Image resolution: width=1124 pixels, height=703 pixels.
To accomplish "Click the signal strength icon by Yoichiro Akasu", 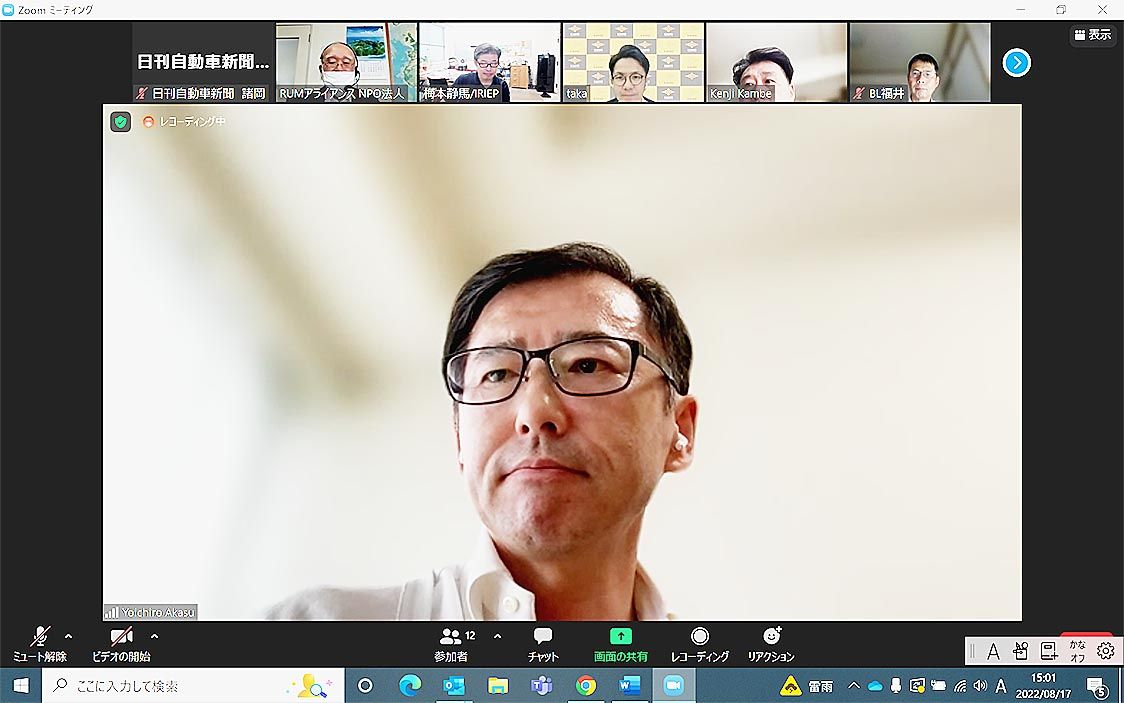I will [111, 612].
